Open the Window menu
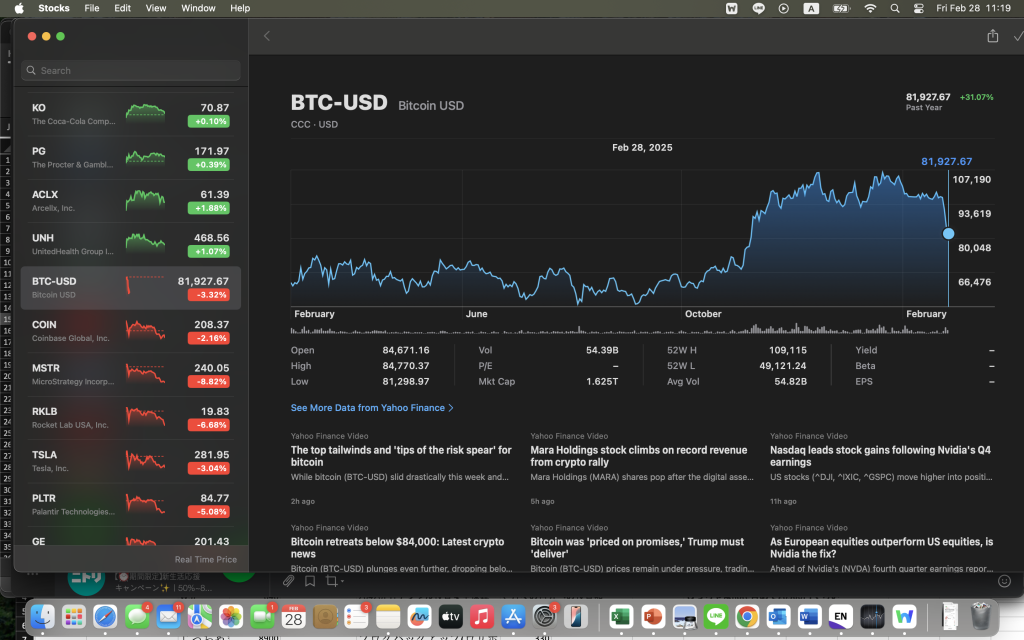Screen dimensions: 1024x640 (197, 8)
